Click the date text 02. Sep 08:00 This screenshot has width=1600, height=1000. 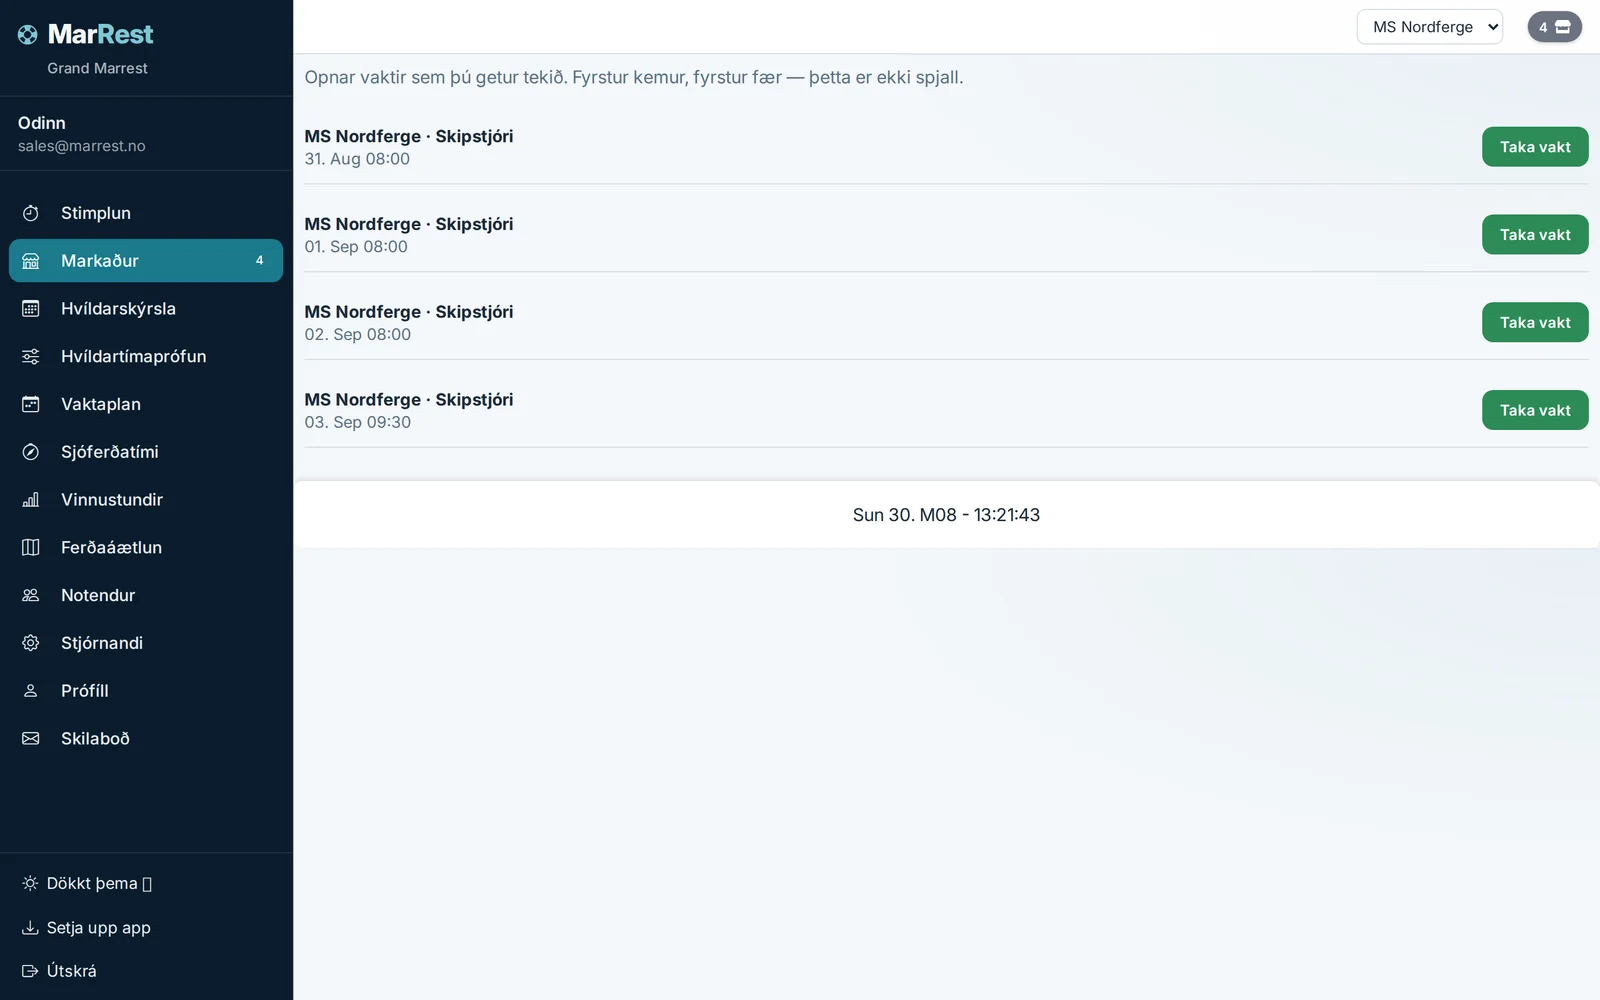(358, 335)
